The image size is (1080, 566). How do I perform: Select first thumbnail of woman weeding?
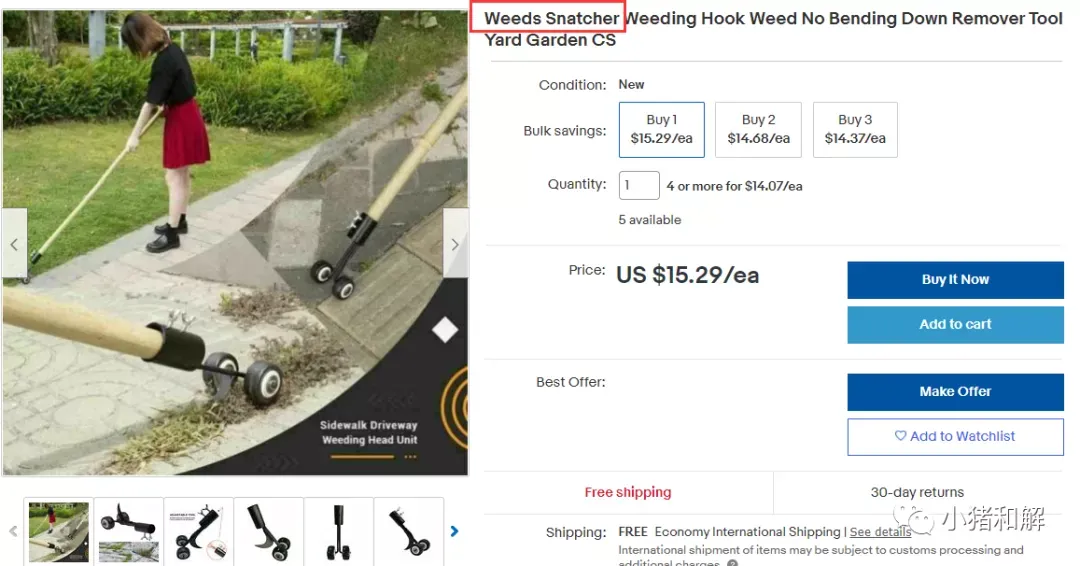pos(59,532)
